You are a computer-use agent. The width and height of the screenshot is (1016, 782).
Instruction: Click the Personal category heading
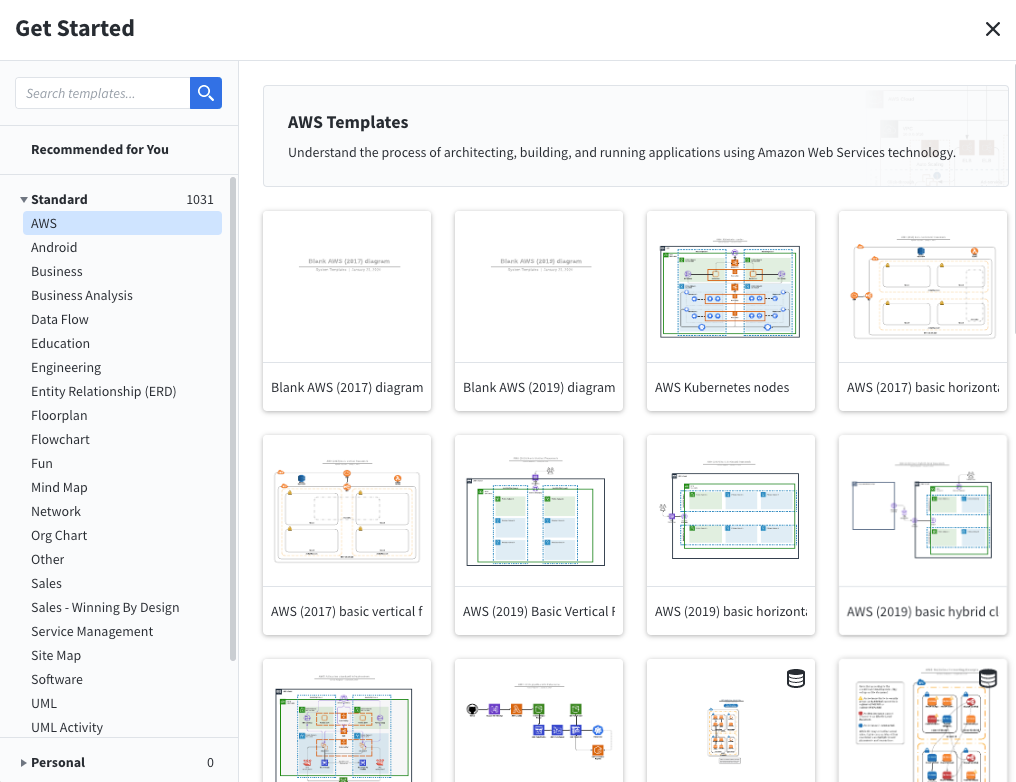(x=58, y=763)
